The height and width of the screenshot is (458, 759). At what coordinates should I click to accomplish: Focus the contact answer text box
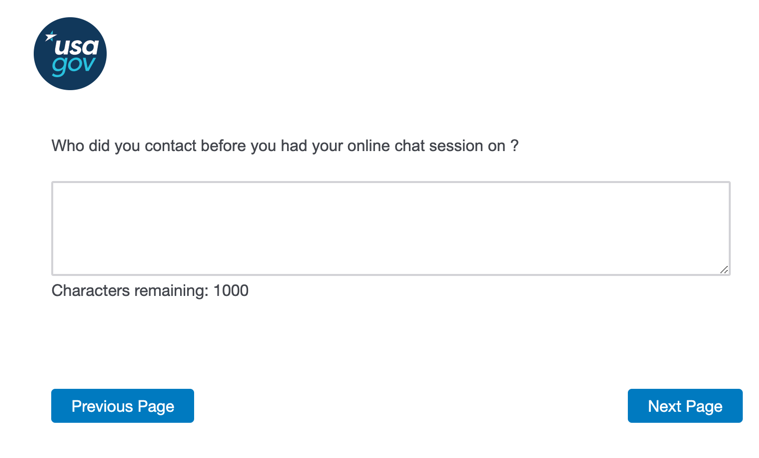pos(390,228)
